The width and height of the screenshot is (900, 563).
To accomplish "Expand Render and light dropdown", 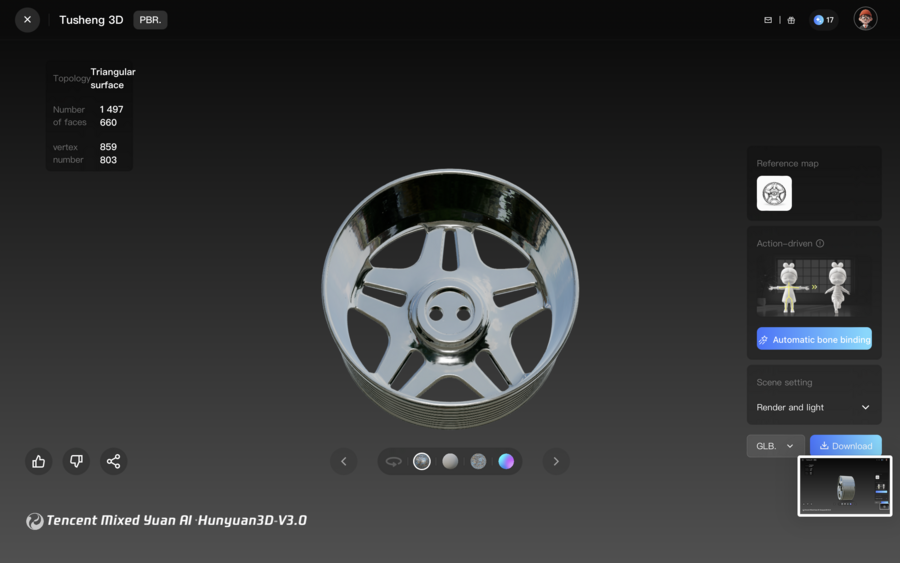I will coord(813,407).
